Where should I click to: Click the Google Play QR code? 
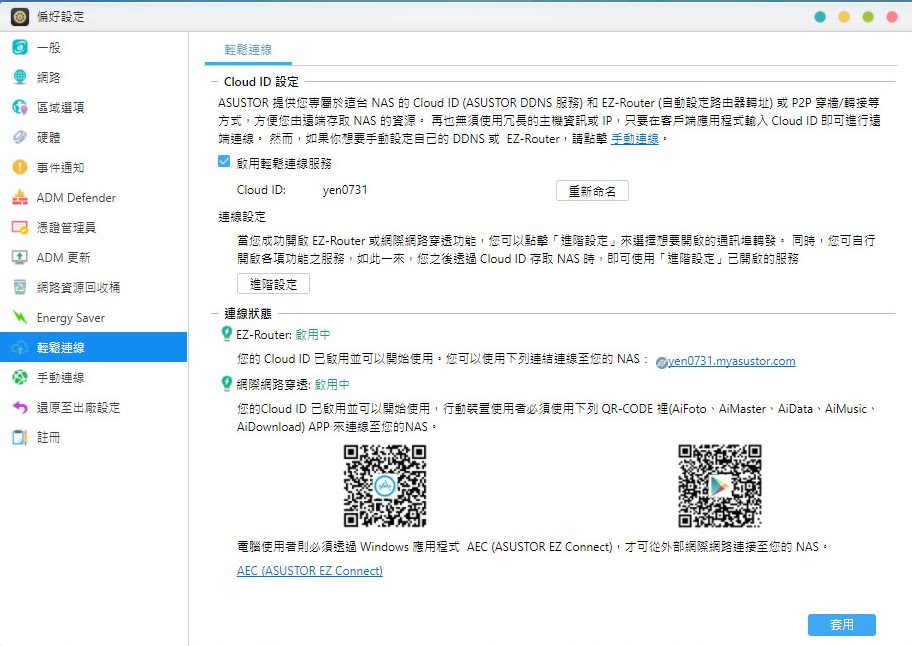coord(719,486)
